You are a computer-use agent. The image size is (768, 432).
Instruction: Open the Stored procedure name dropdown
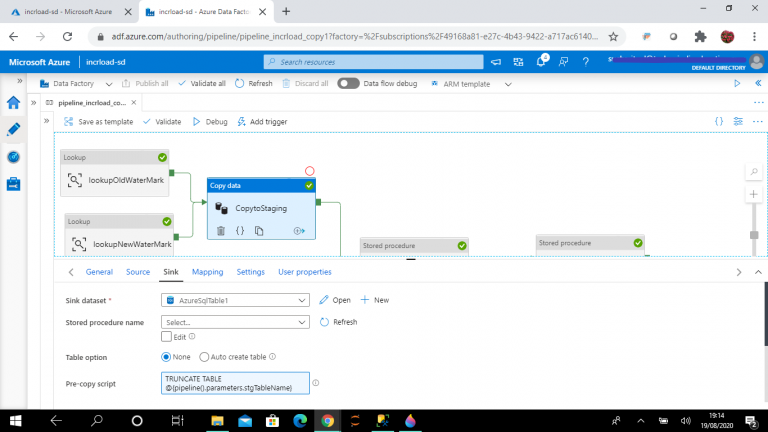pyautogui.click(x=235, y=322)
